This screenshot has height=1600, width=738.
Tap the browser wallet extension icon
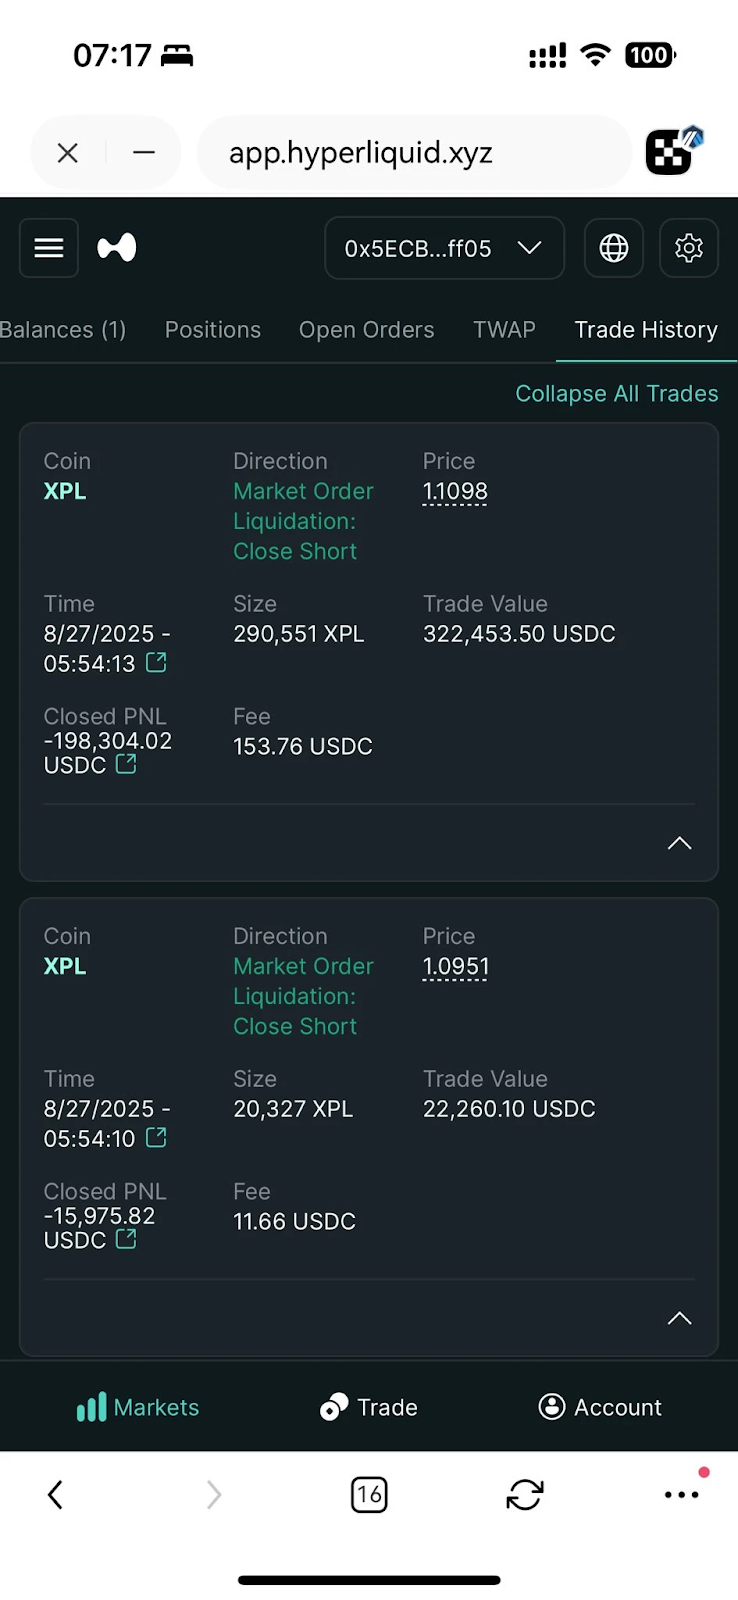point(673,152)
